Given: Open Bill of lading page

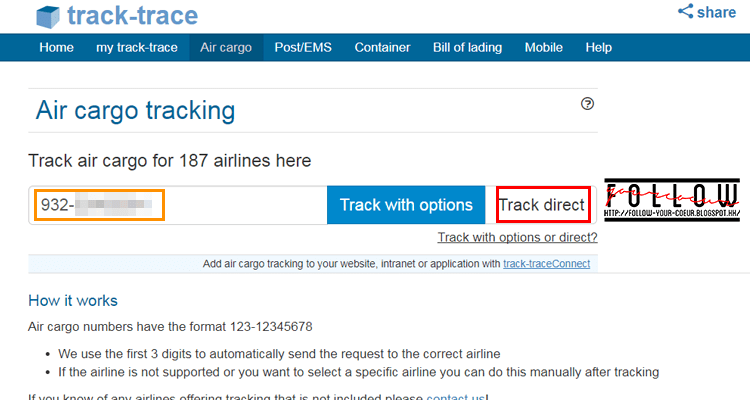Looking at the screenshot, I should tap(469, 47).
